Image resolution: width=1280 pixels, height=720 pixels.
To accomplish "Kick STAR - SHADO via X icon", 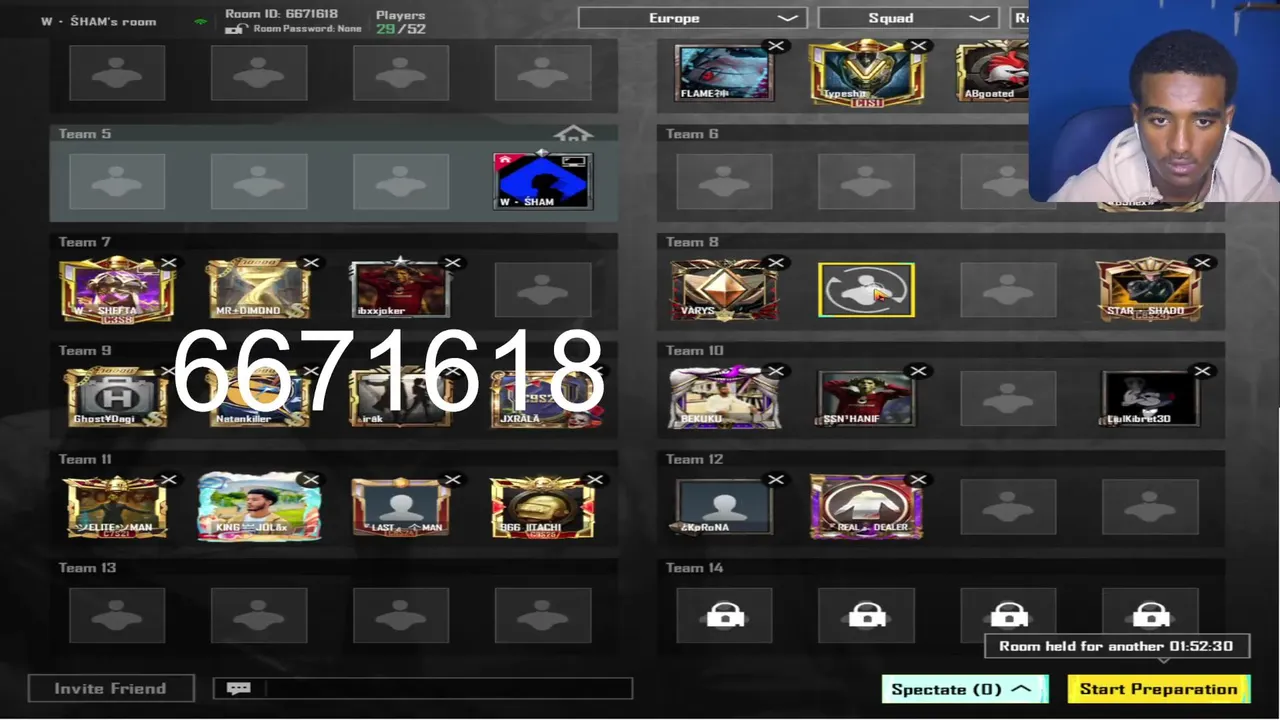I will (1202, 263).
